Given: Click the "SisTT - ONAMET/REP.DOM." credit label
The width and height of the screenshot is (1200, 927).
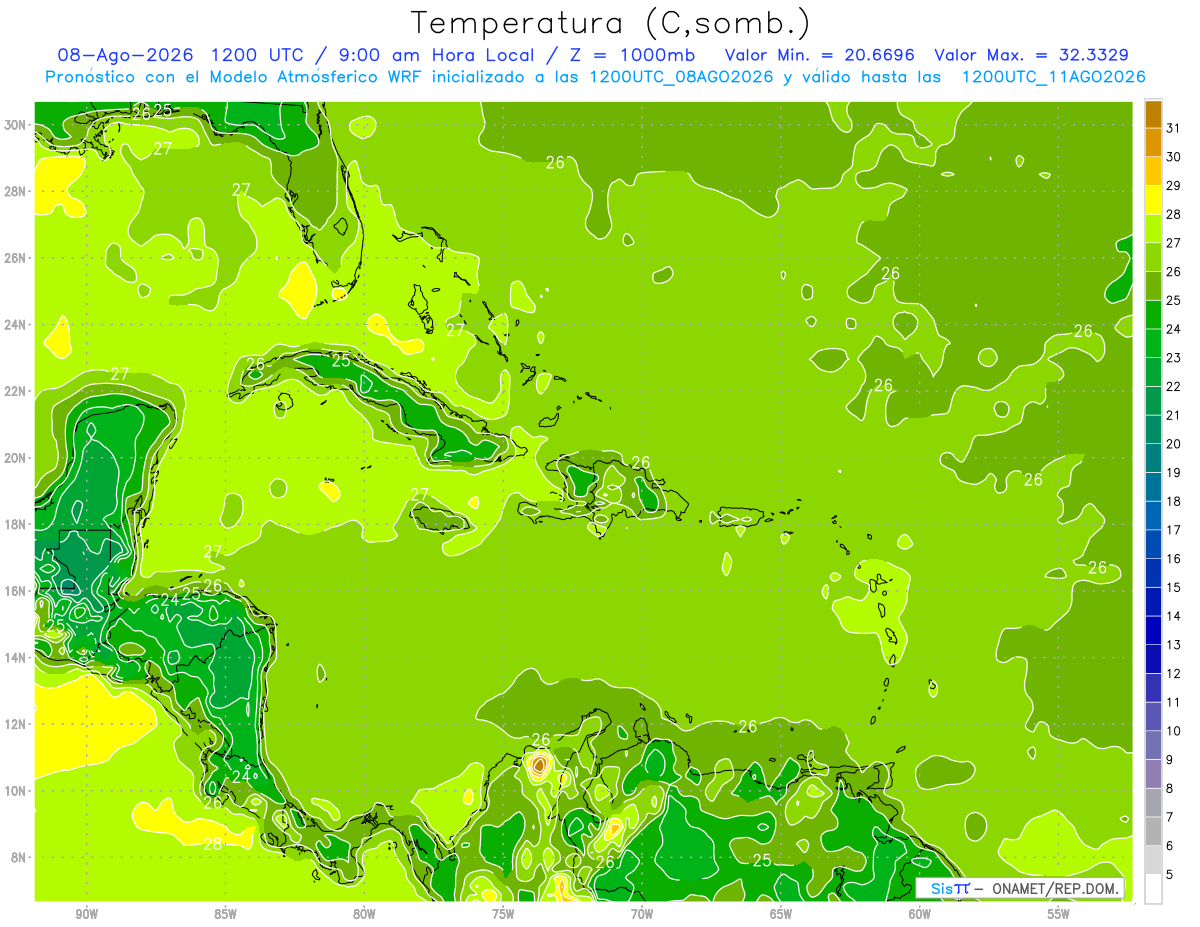Looking at the screenshot, I should point(1019,888).
